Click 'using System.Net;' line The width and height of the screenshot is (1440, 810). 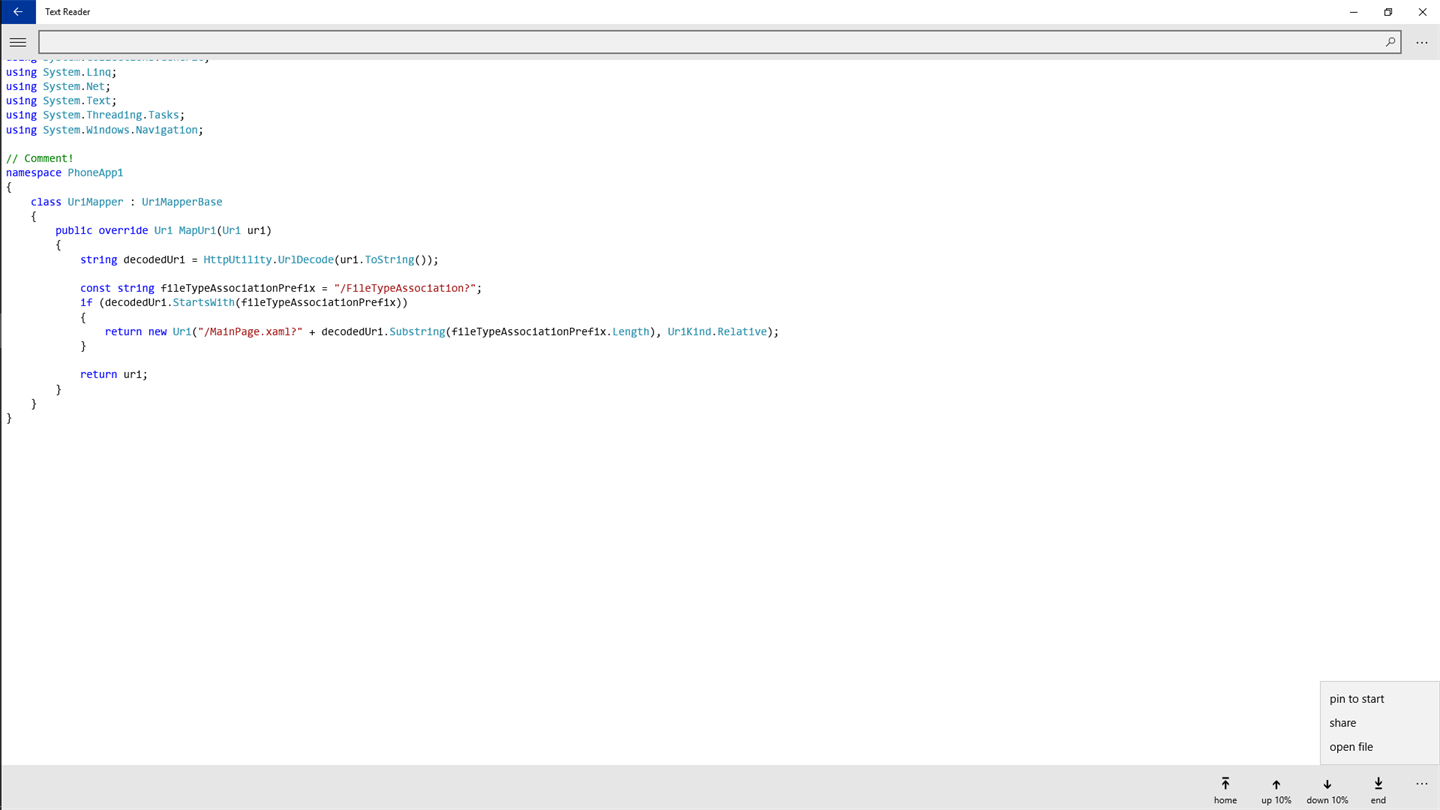(58, 87)
